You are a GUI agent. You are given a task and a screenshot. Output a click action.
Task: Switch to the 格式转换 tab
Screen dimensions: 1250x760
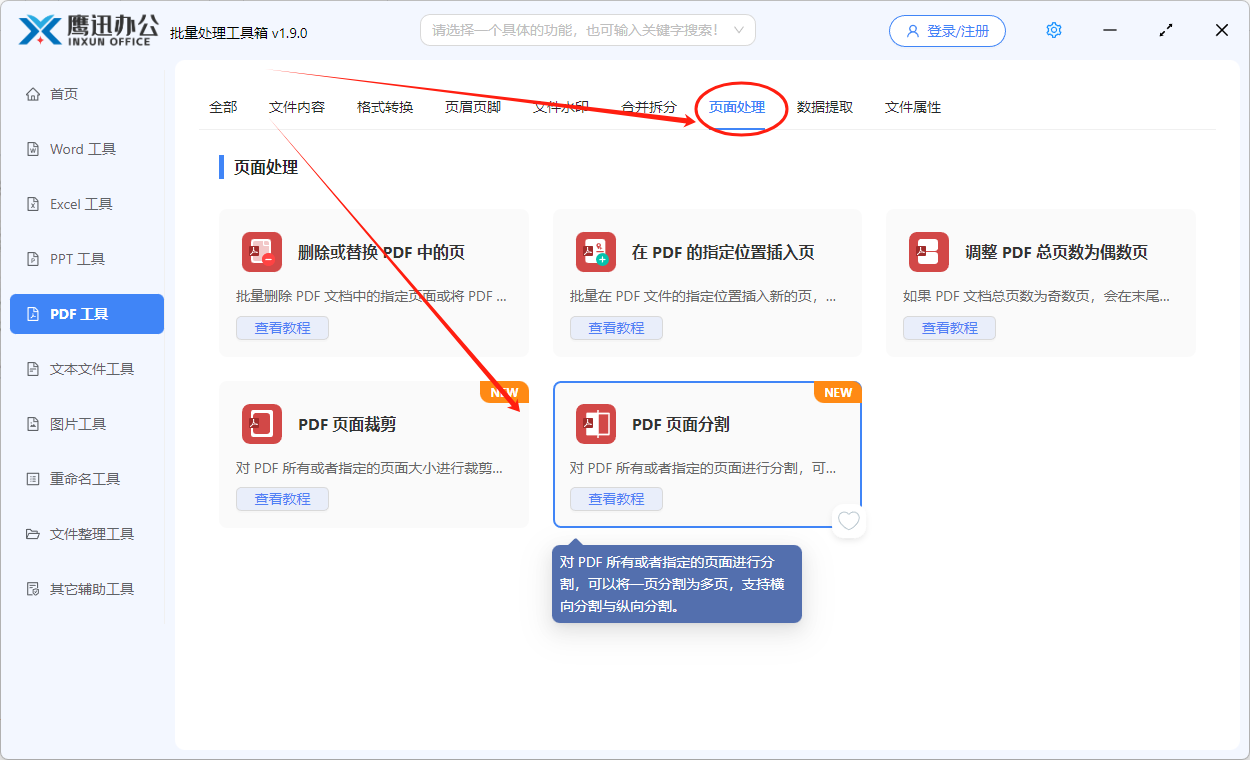[x=385, y=107]
